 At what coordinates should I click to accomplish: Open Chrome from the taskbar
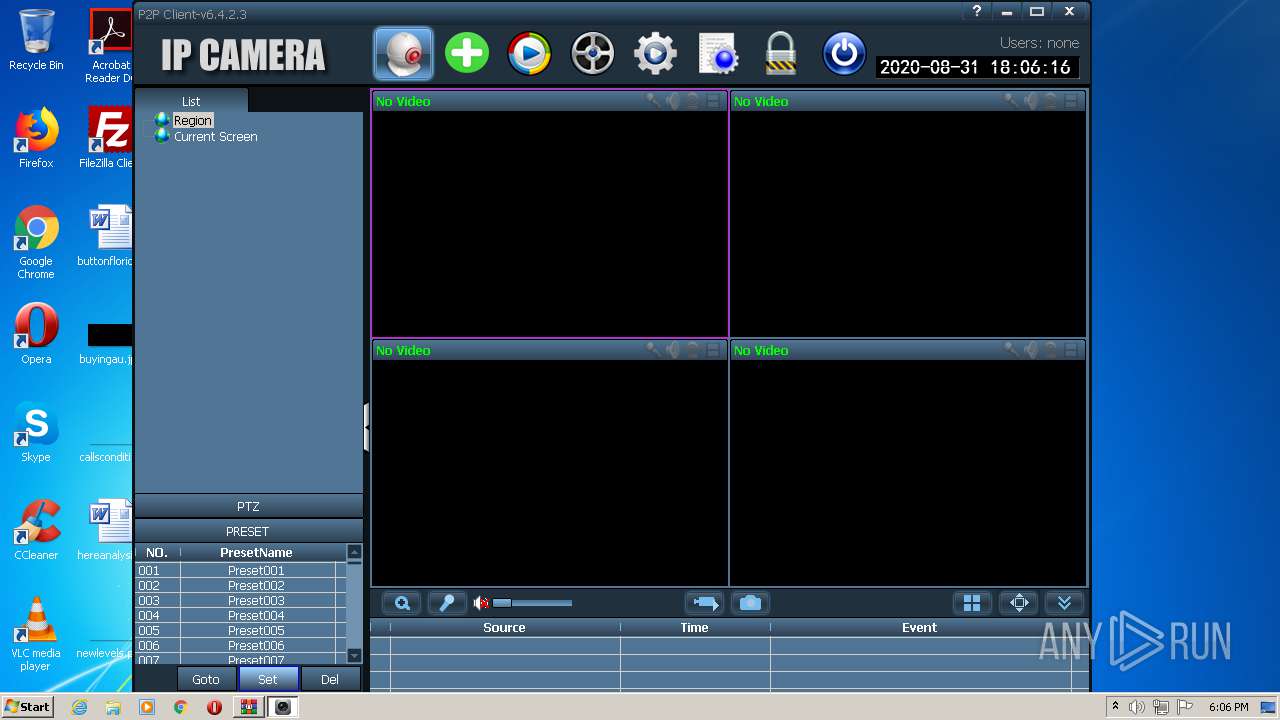180,707
